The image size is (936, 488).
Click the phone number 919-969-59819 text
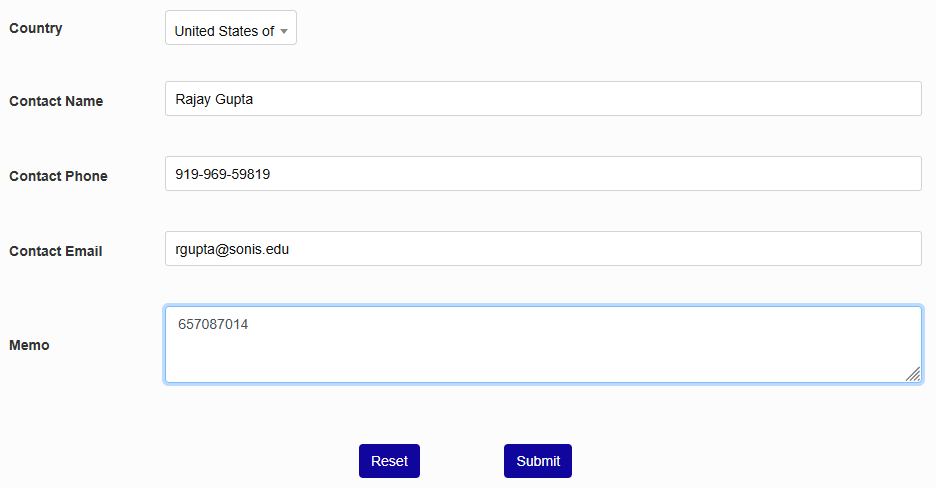pos(223,174)
